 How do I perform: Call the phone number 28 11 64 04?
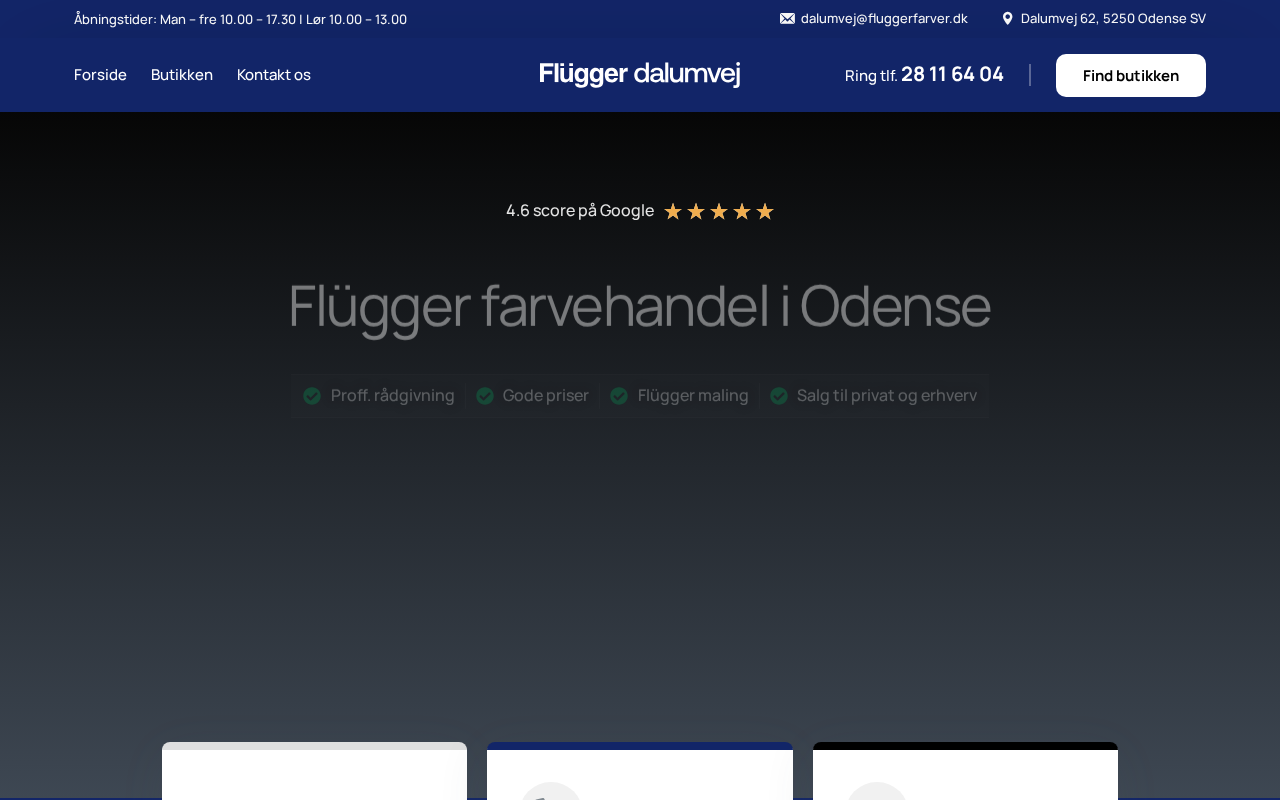(x=952, y=74)
